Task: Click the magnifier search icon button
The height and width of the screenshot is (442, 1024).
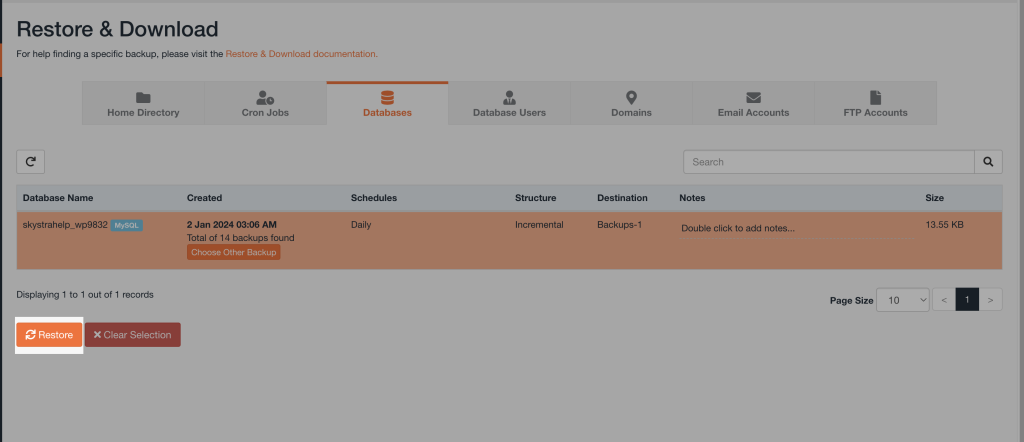Action: (x=988, y=161)
